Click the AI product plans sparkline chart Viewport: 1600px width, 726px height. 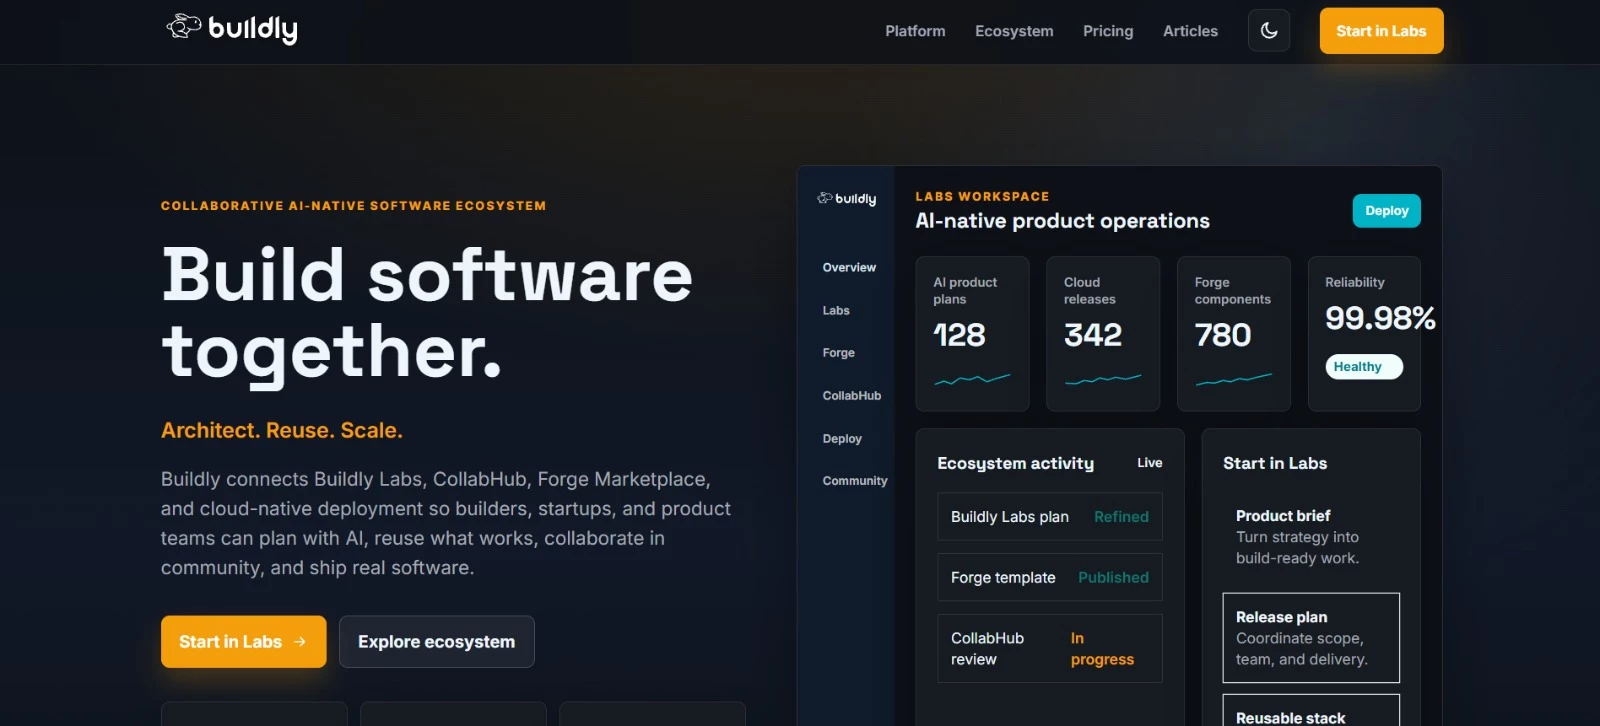pyautogui.click(x=972, y=379)
